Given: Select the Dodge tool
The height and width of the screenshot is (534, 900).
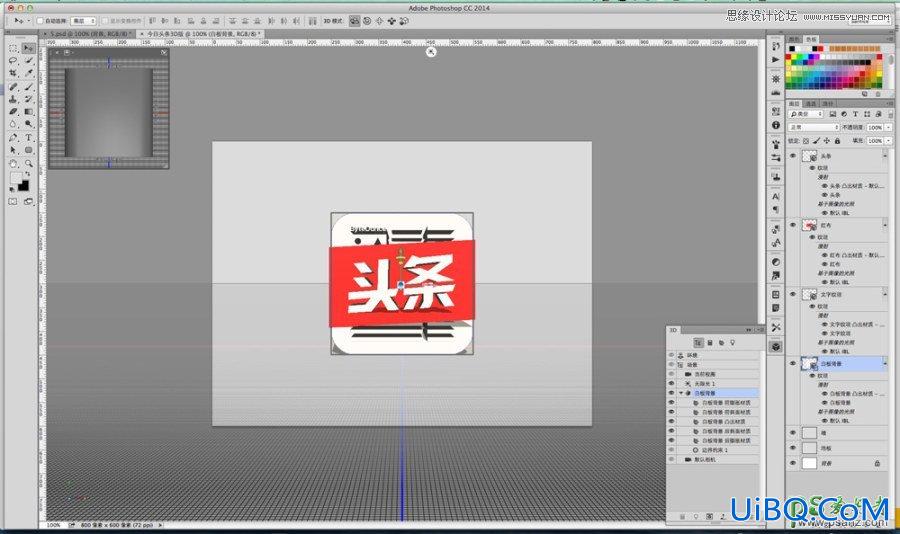Looking at the screenshot, I should pyautogui.click(x=28, y=124).
